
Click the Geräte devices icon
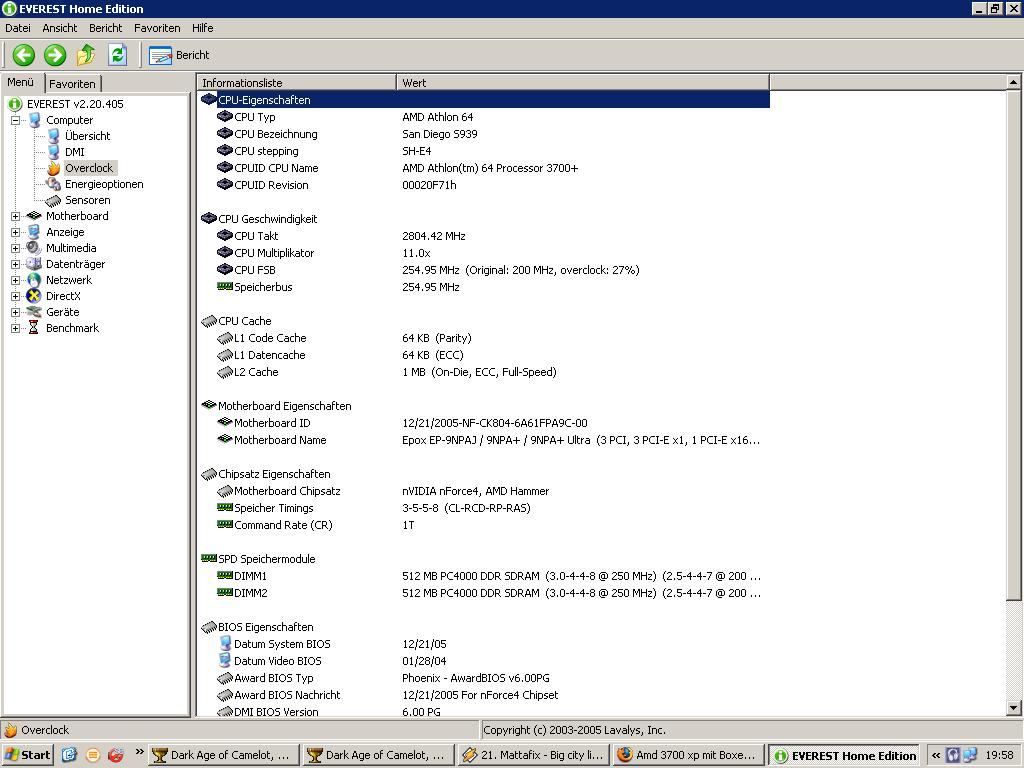(x=34, y=312)
